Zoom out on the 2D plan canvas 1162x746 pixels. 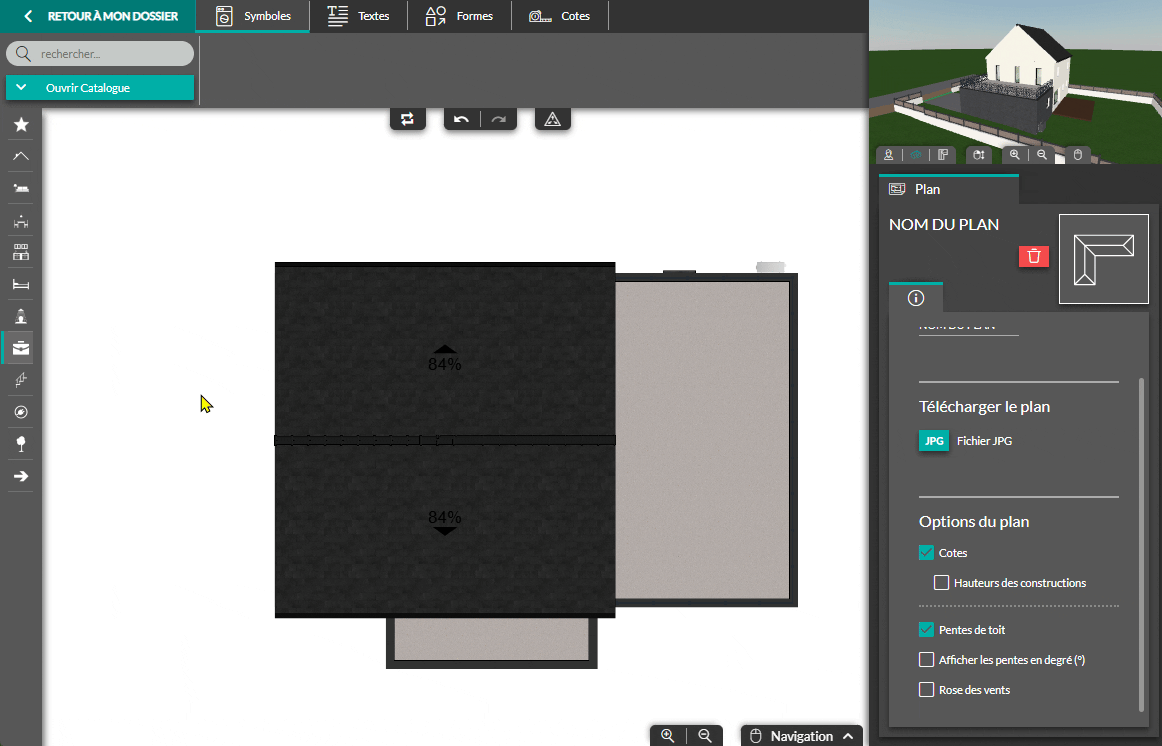[x=705, y=736]
